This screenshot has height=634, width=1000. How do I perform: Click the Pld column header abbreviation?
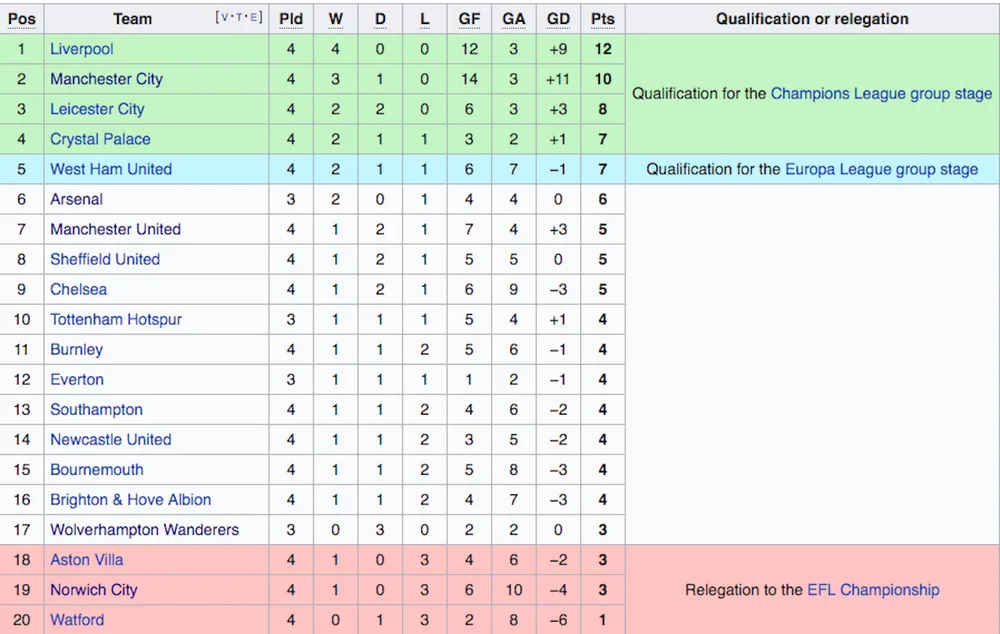pyautogui.click(x=291, y=19)
